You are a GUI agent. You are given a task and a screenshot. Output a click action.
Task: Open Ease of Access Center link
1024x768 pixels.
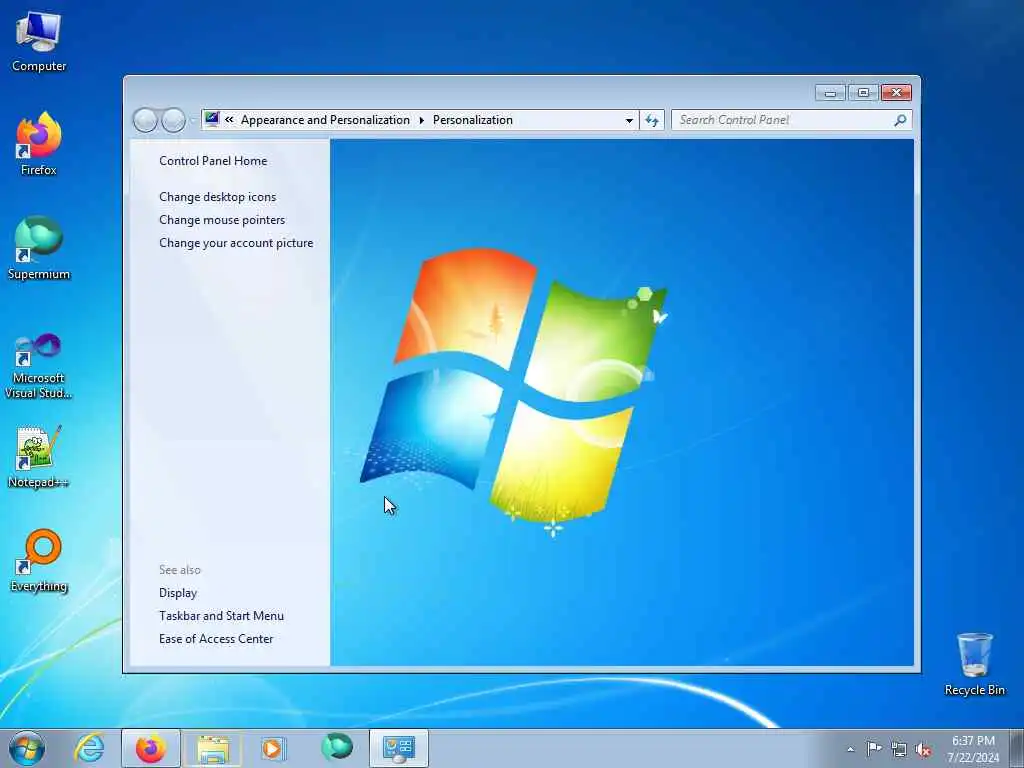click(x=216, y=639)
